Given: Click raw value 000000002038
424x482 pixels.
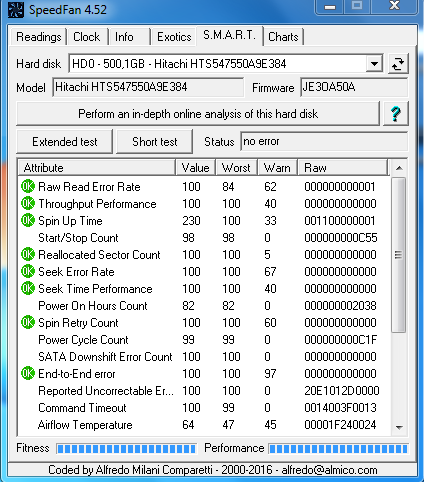Looking at the screenshot, I should point(340,306).
